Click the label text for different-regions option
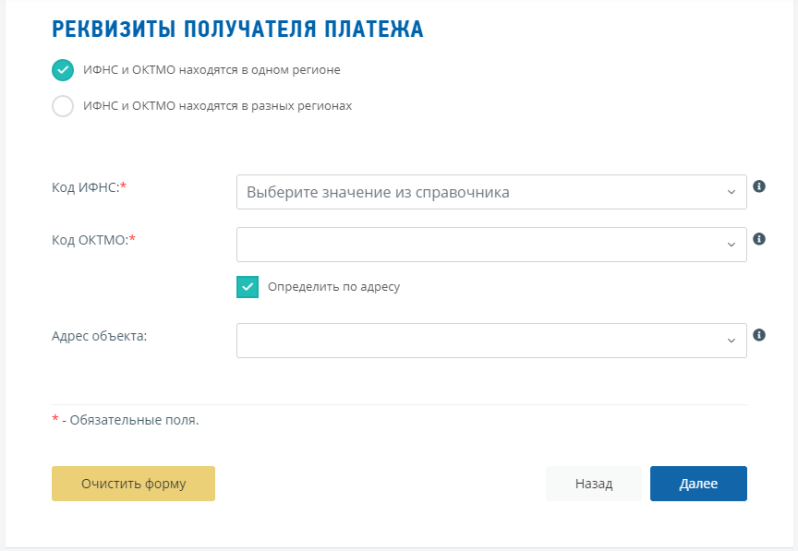Viewport: 798px width, 551px height. (x=217, y=106)
